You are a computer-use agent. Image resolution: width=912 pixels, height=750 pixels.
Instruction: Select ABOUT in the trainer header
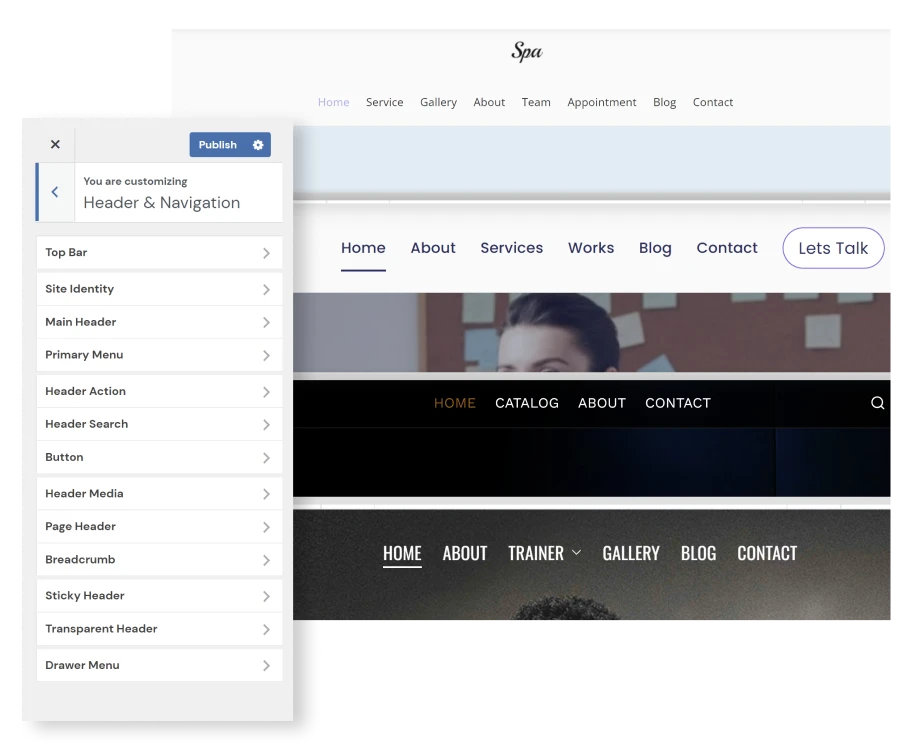coord(465,553)
